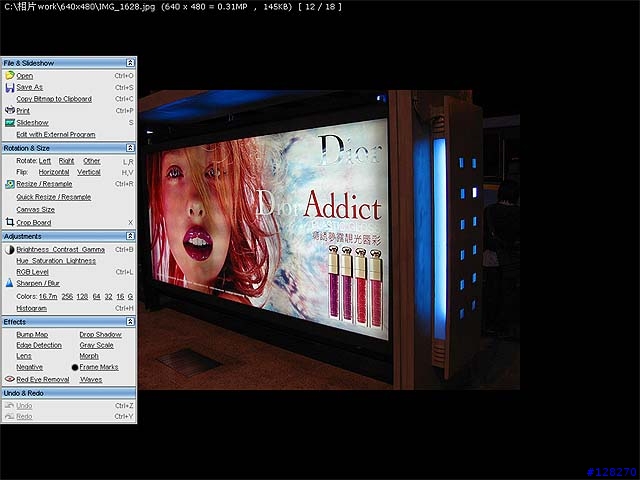The width and height of the screenshot is (640, 480).
Task: Flip the image Horizontal
Action: point(54,172)
